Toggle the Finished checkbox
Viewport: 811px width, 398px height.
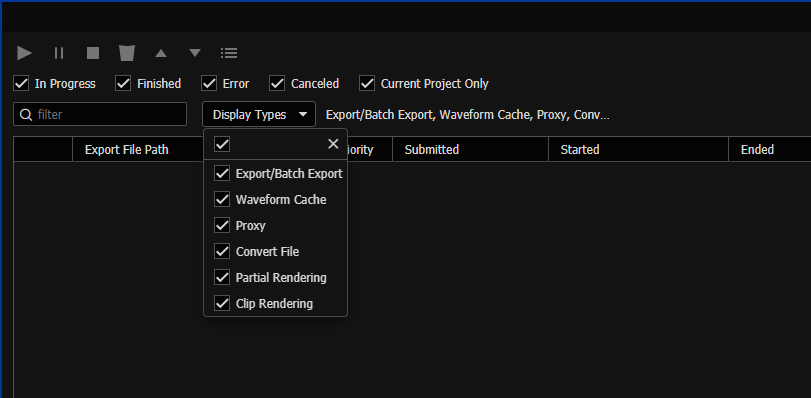tap(123, 83)
